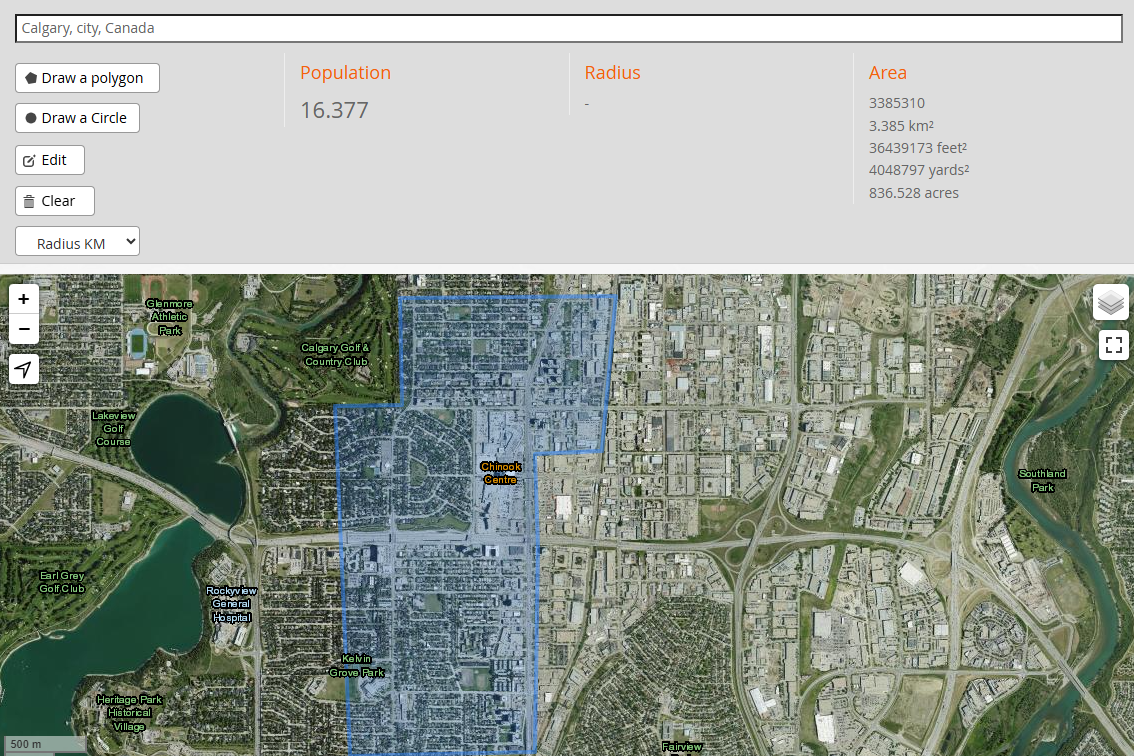Click the Rockyview General Hospital label
This screenshot has height=756, width=1134.
click(231, 604)
